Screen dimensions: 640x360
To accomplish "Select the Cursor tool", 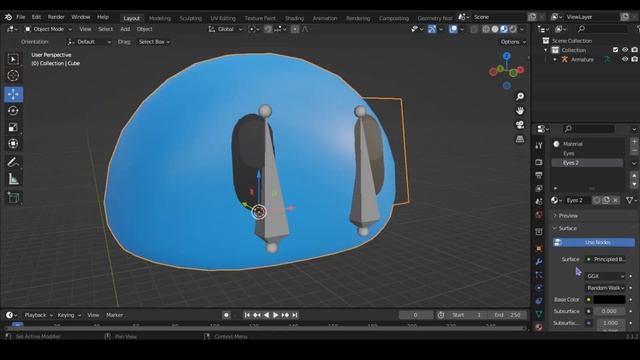I will [13, 76].
